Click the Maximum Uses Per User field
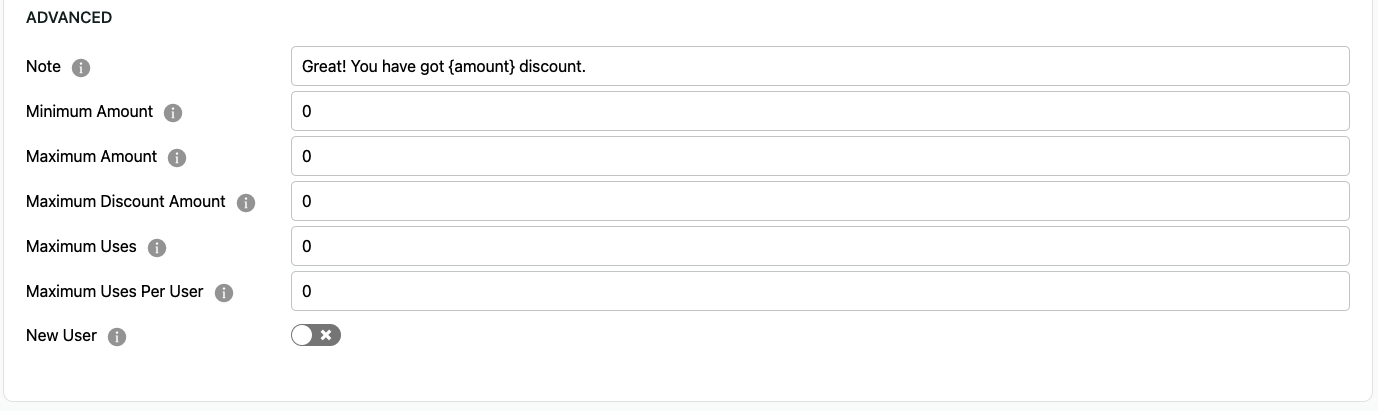This screenshot has width=1378, height=411. click(820, 291)
